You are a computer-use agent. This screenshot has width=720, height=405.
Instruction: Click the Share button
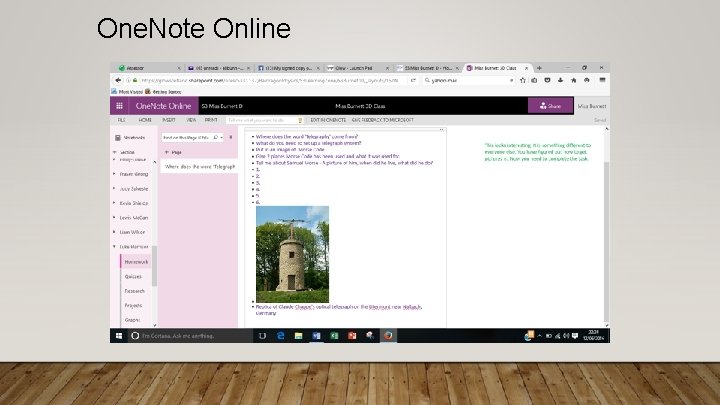click(x=551, y=106)
